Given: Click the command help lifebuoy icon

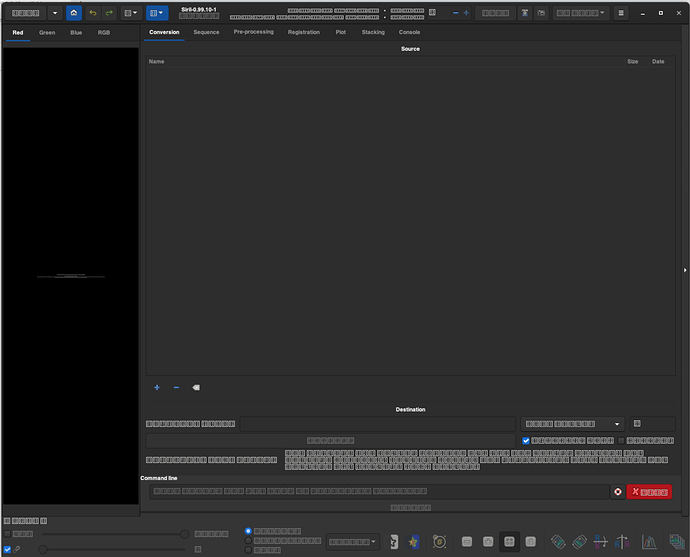Looking at the screenshot, I should pyautogui.click(x=617, y=492).
